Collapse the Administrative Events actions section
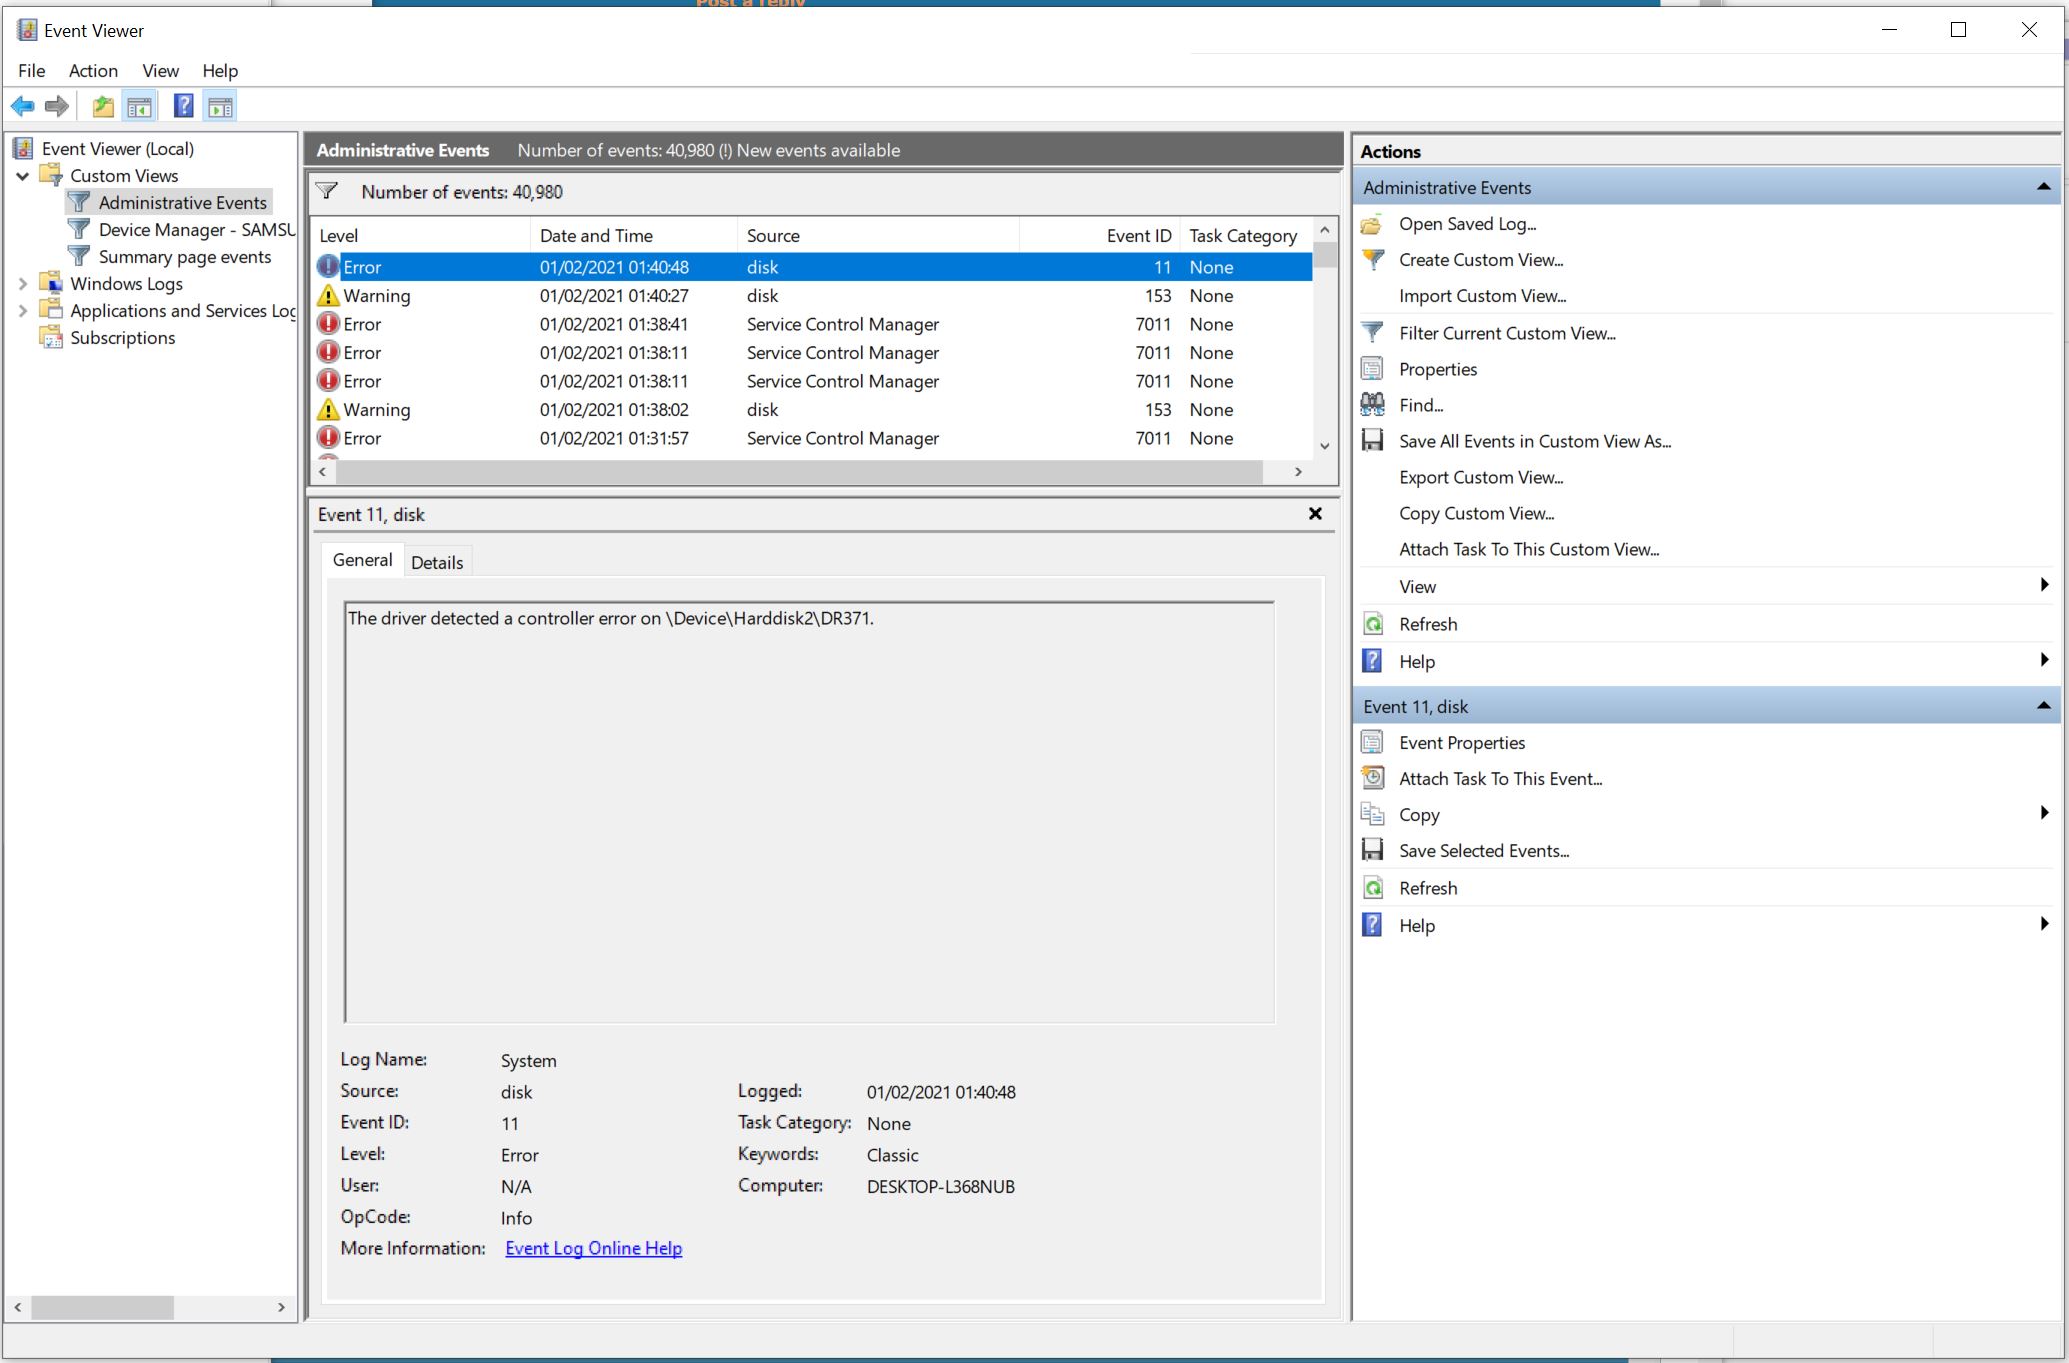The width and height of the screenshot is (2069, 1363). pyautogui.click(x=2043, y=187)
